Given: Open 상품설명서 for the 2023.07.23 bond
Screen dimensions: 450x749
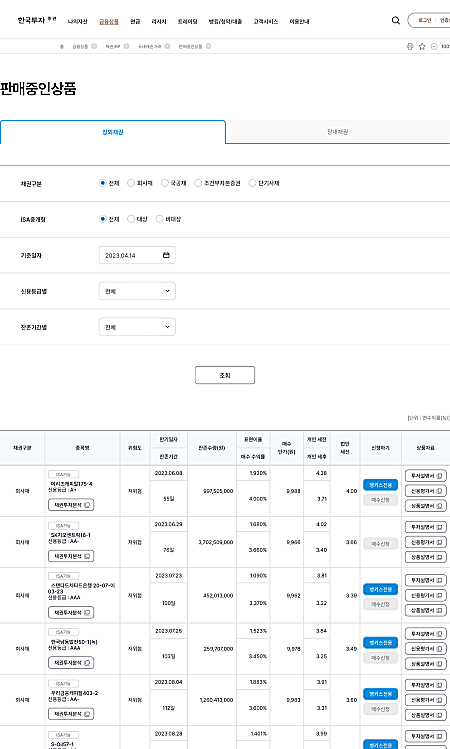Looking at the screenshot, I should coord(426,610).
